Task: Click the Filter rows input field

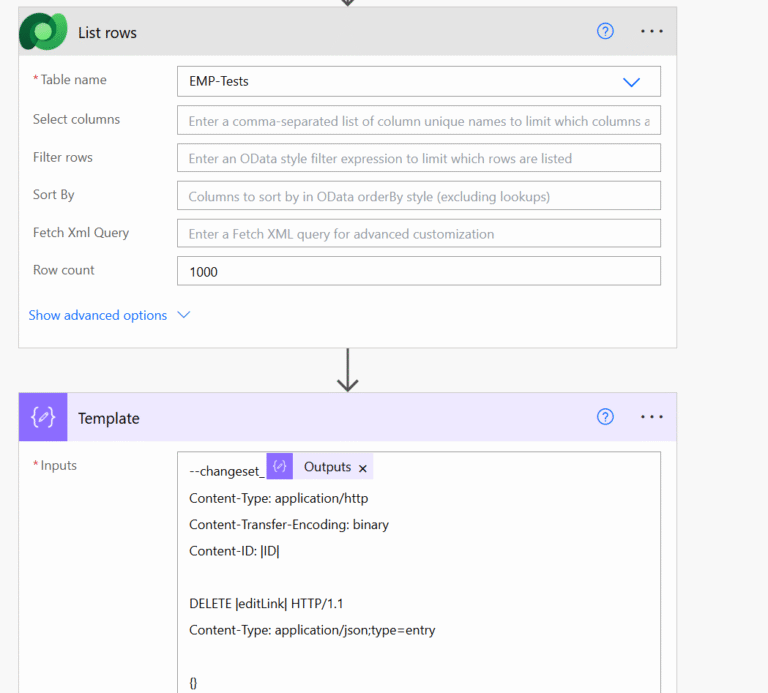Action: 418,158
